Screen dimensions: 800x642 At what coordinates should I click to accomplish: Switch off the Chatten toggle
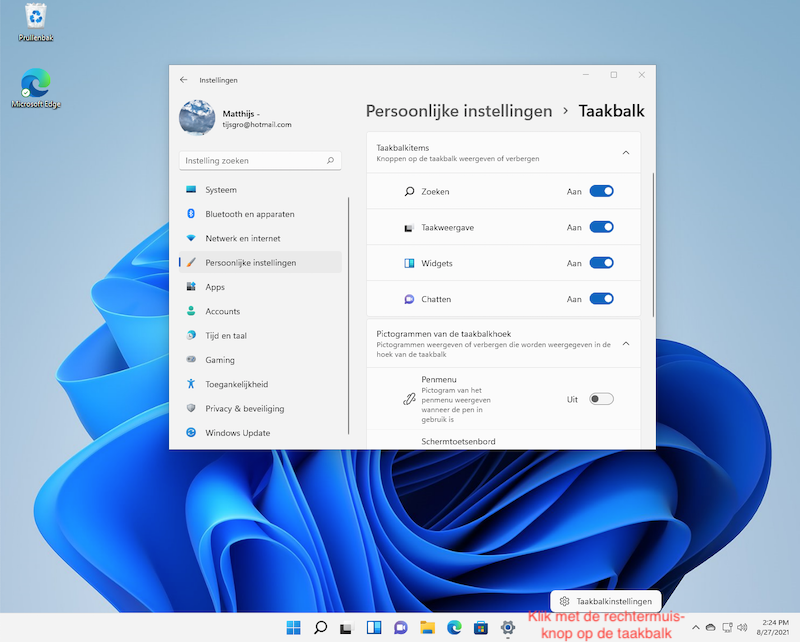(601, 299)
